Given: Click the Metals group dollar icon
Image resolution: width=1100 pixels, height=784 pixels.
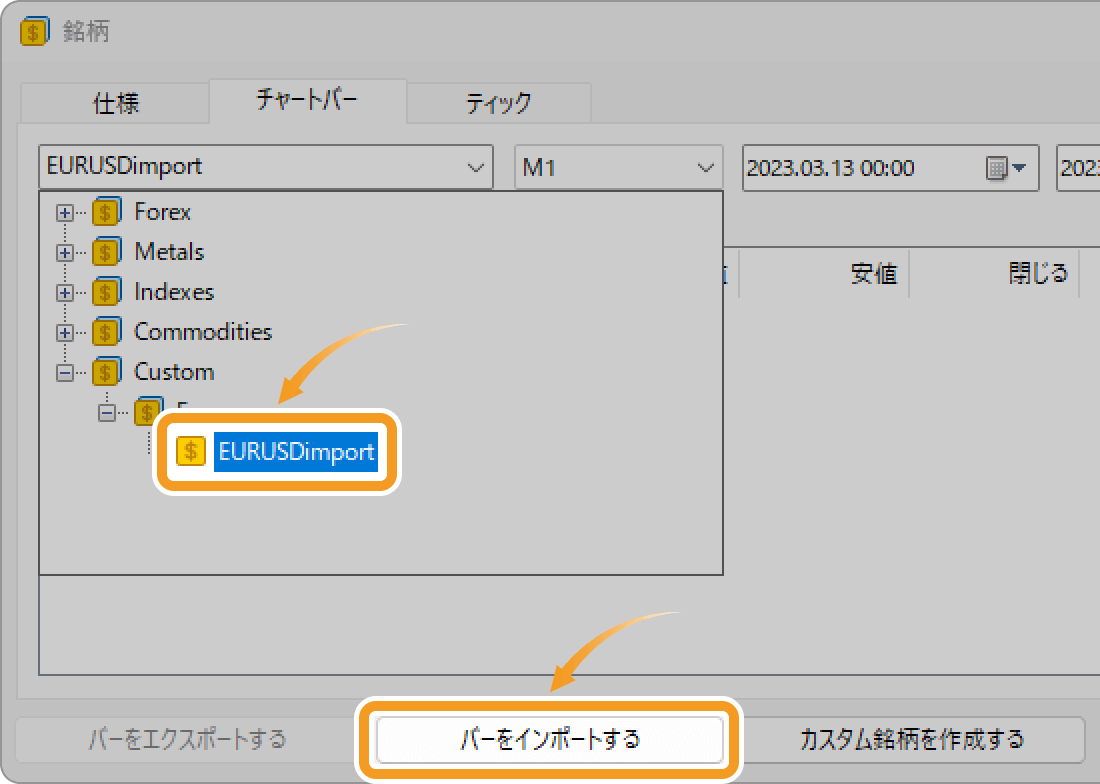Looking at the screenshot, I should click(x=107, y=252).
